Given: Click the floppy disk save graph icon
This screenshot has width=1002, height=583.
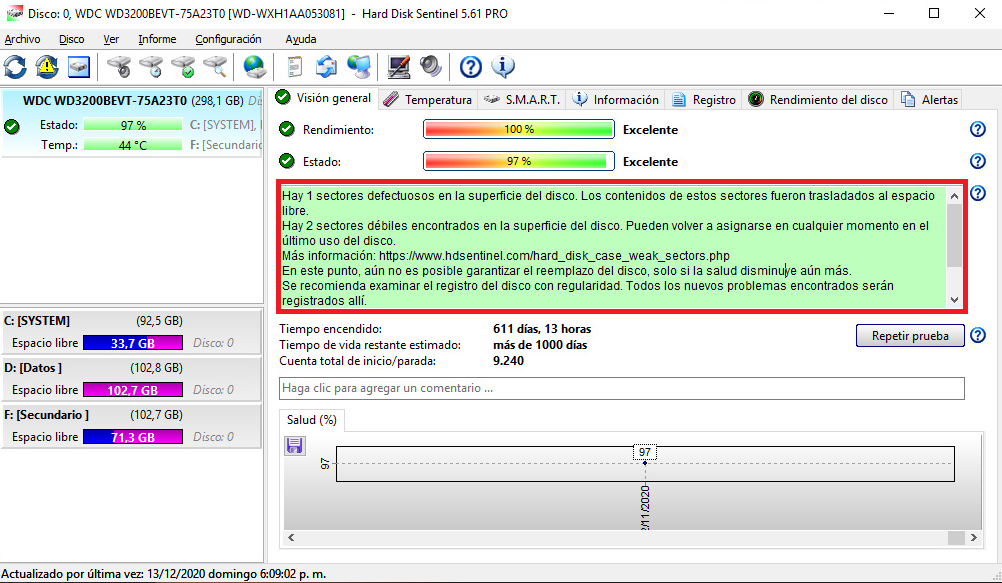Looking at the screenshot, I should [x=295, y=446].
